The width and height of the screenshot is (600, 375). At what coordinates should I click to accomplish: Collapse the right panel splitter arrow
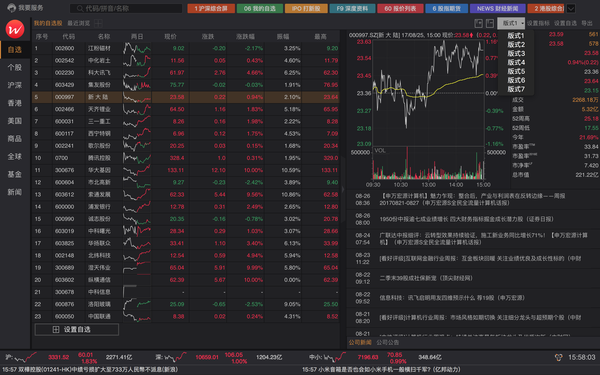coord(343,189)
